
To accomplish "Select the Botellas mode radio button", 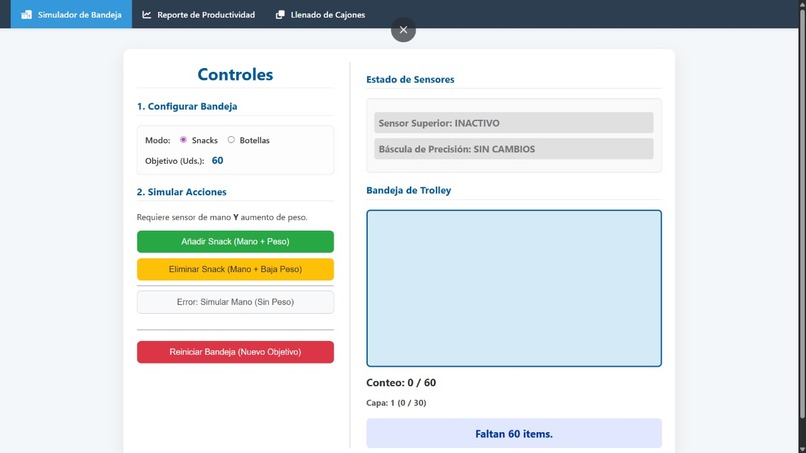I will [231, 140].
